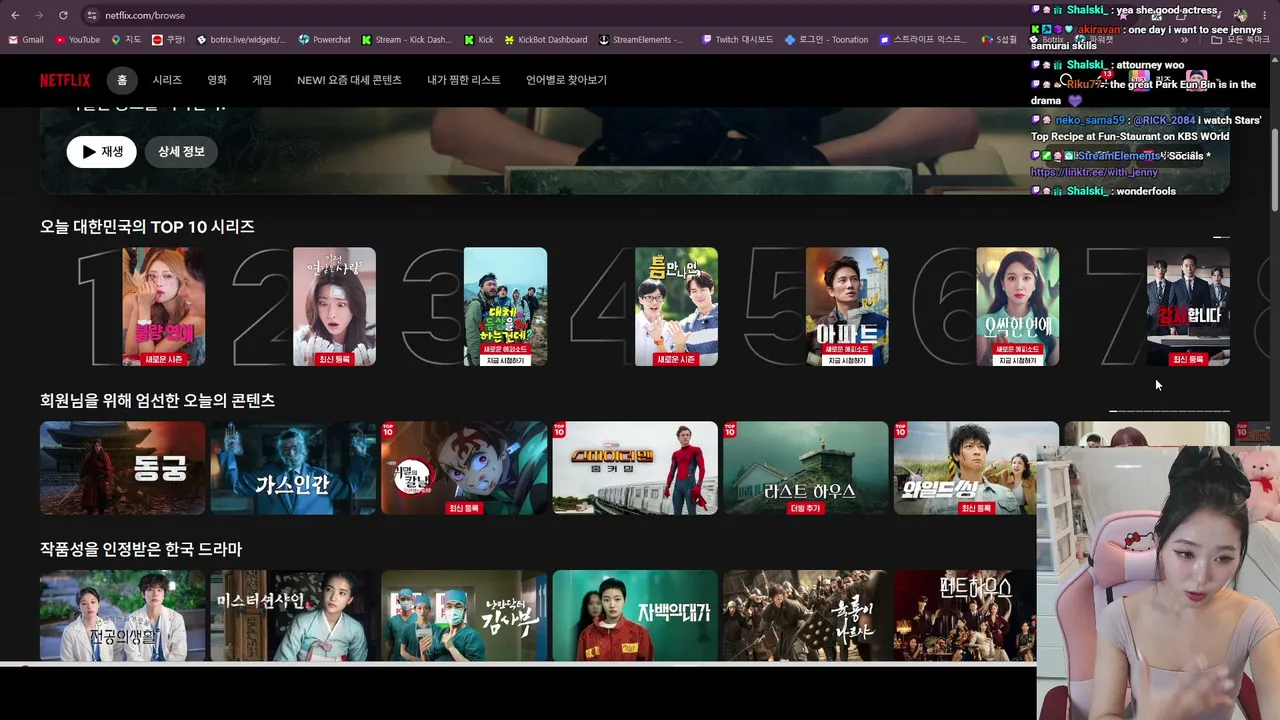Click the browser forward arrow
Image resolution: width=1280 pixels, height=720 pixels.
coord(39,15)
